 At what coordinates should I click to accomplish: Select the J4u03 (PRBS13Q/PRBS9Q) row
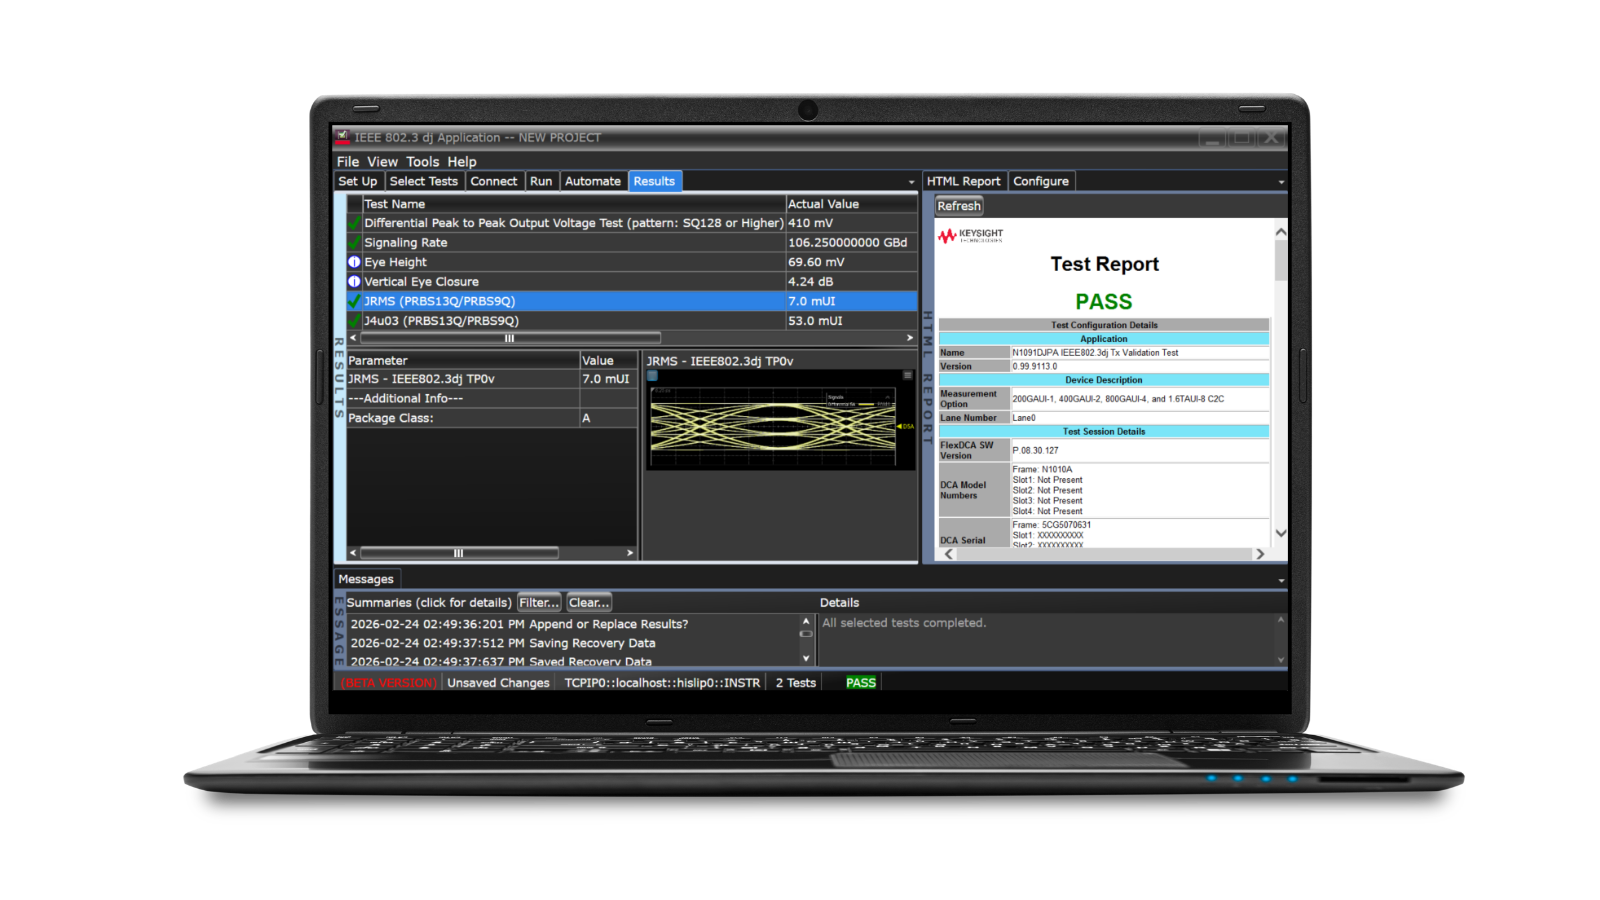(x=632, y=320)
